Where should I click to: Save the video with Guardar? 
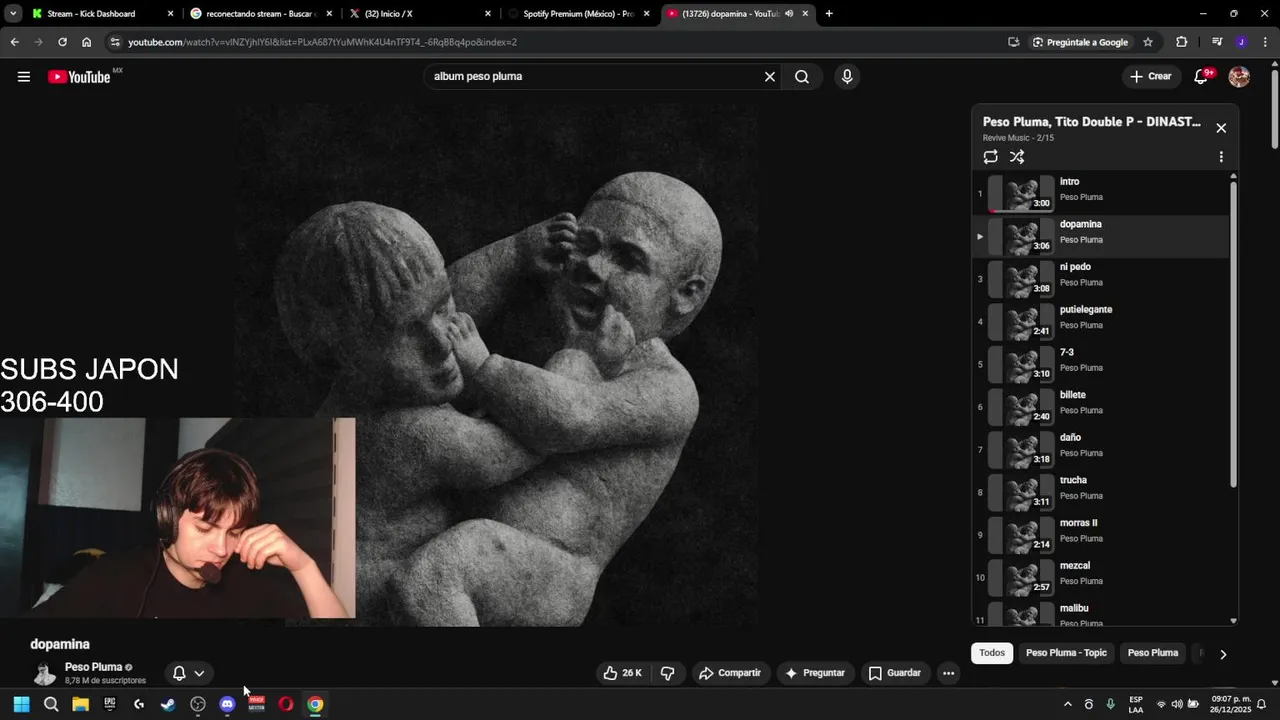pyautogui.click(x=894, y=673)
